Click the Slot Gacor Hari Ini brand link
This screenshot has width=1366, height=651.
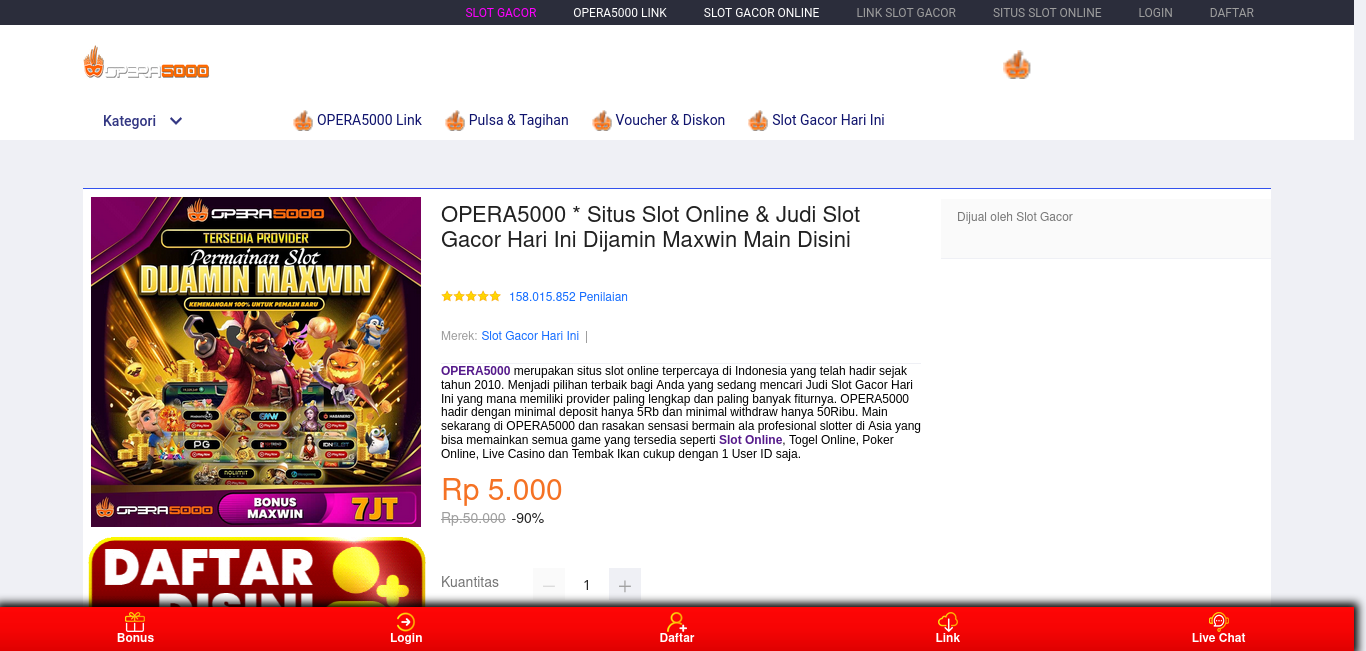530,336
